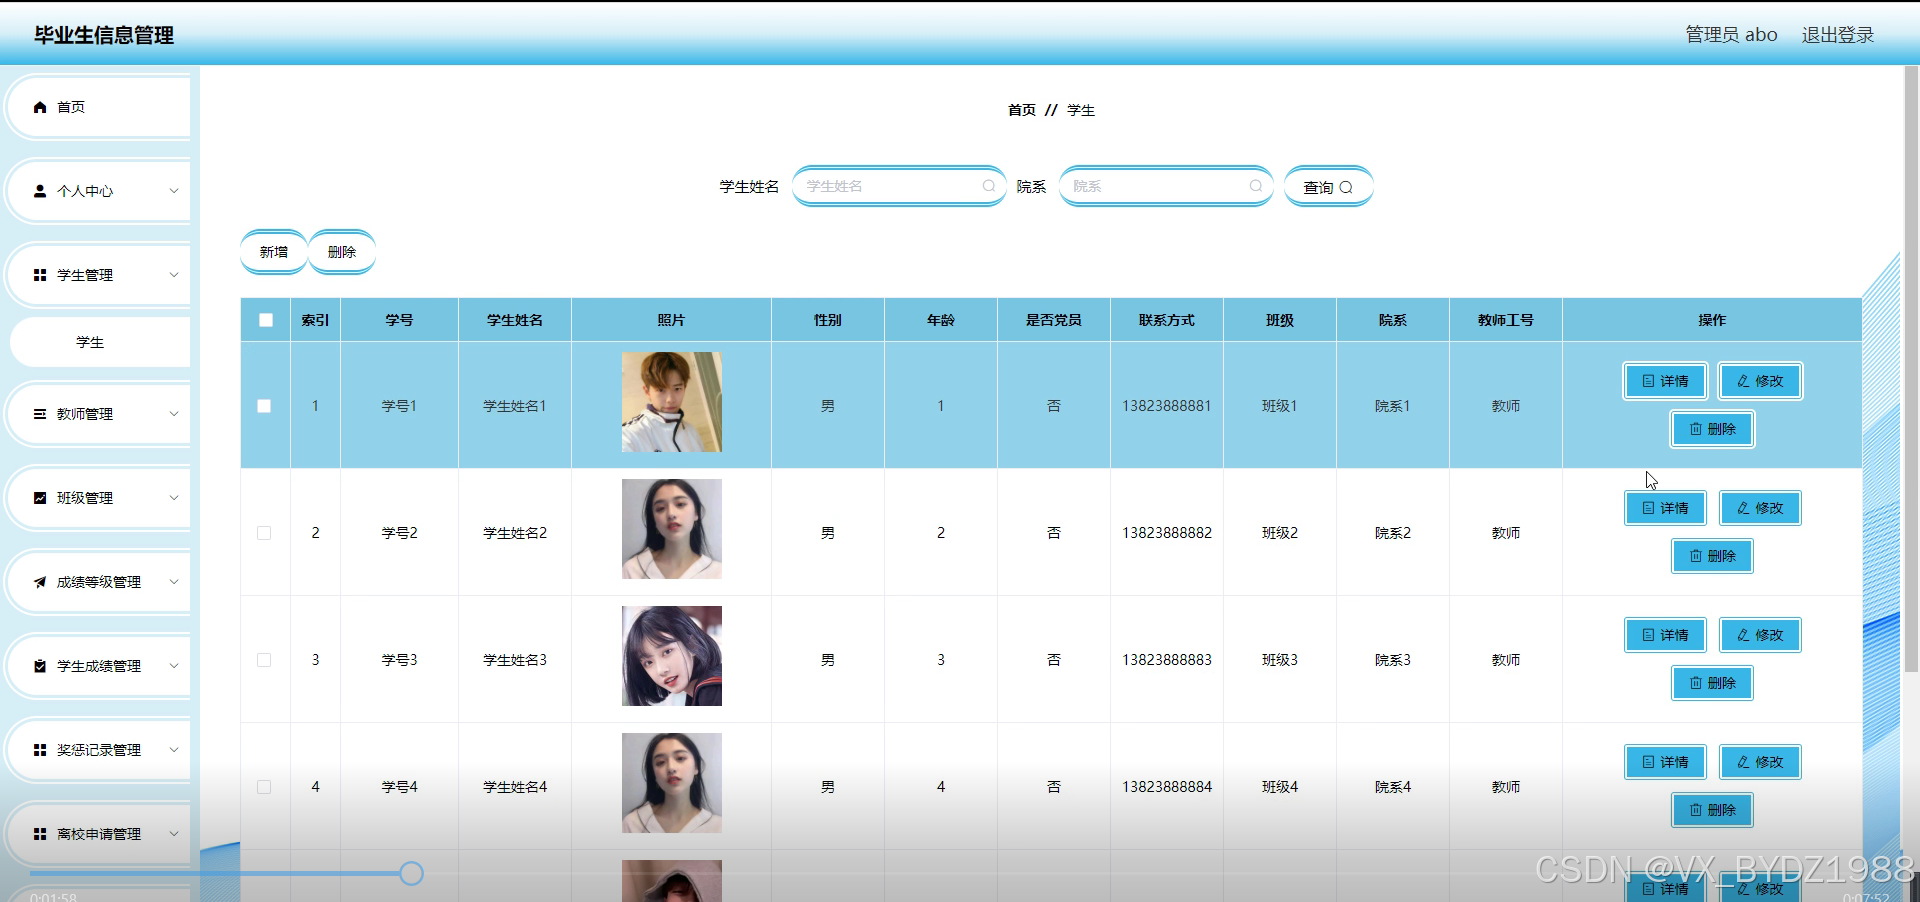
Task: Click the 院系4 cell
Action: (x=1393, y=787)
